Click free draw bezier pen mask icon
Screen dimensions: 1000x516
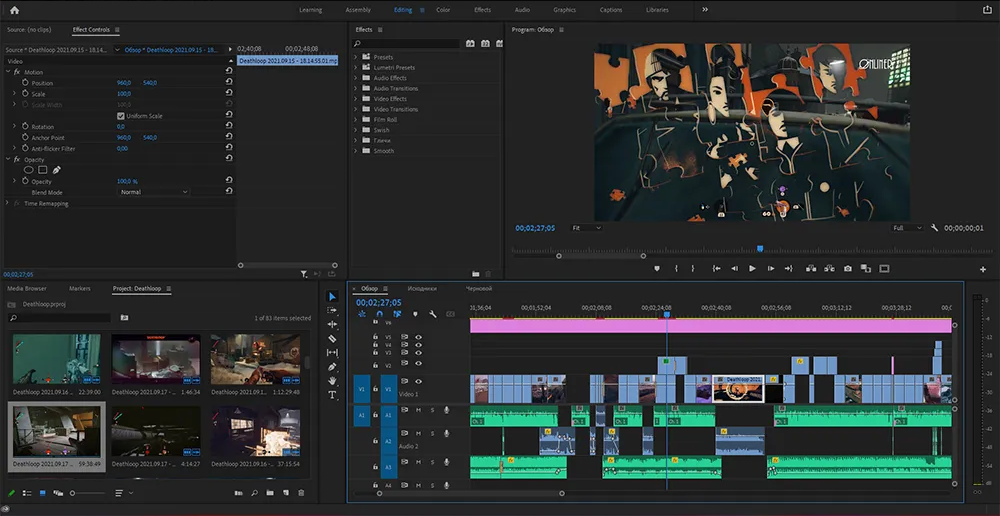click(57, 170)
